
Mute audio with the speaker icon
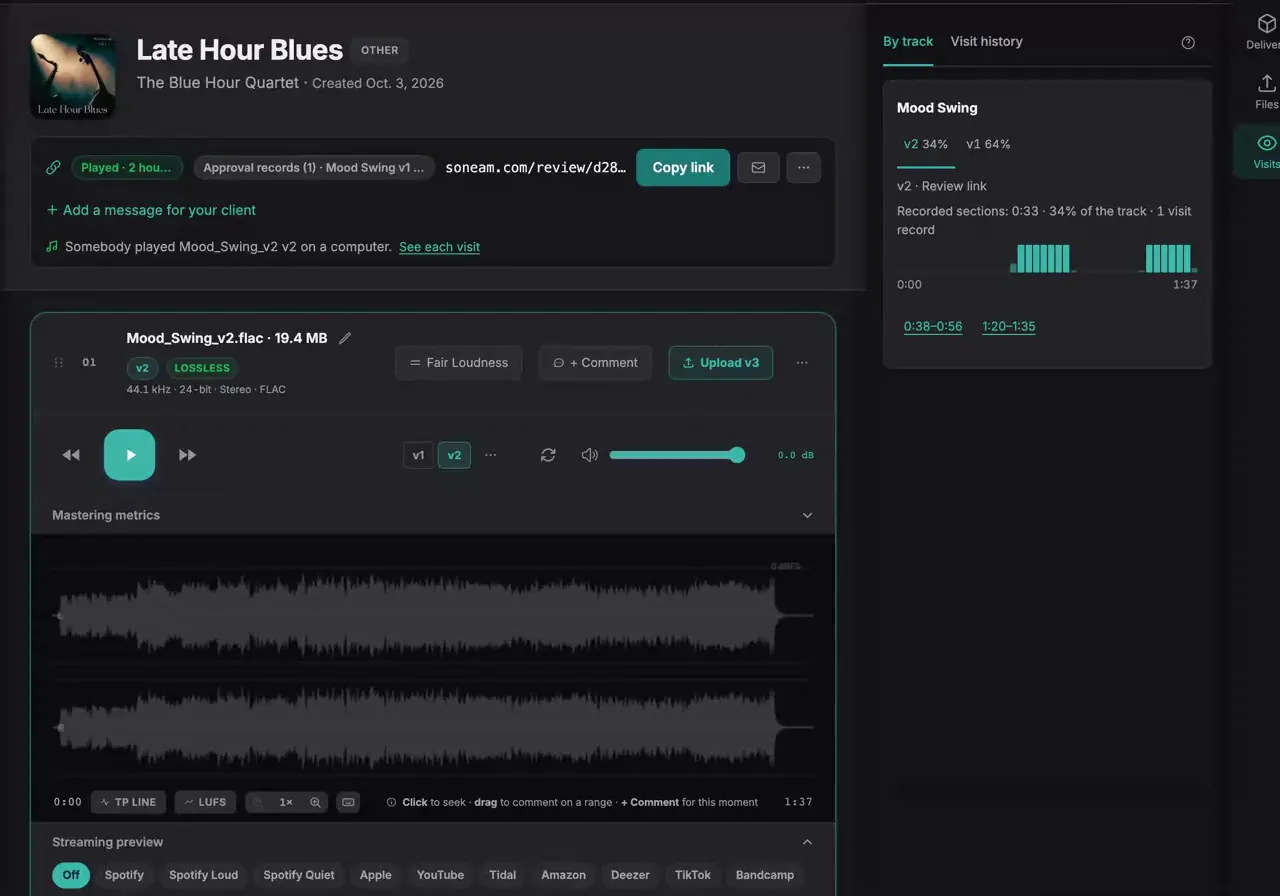pos(590,455)
